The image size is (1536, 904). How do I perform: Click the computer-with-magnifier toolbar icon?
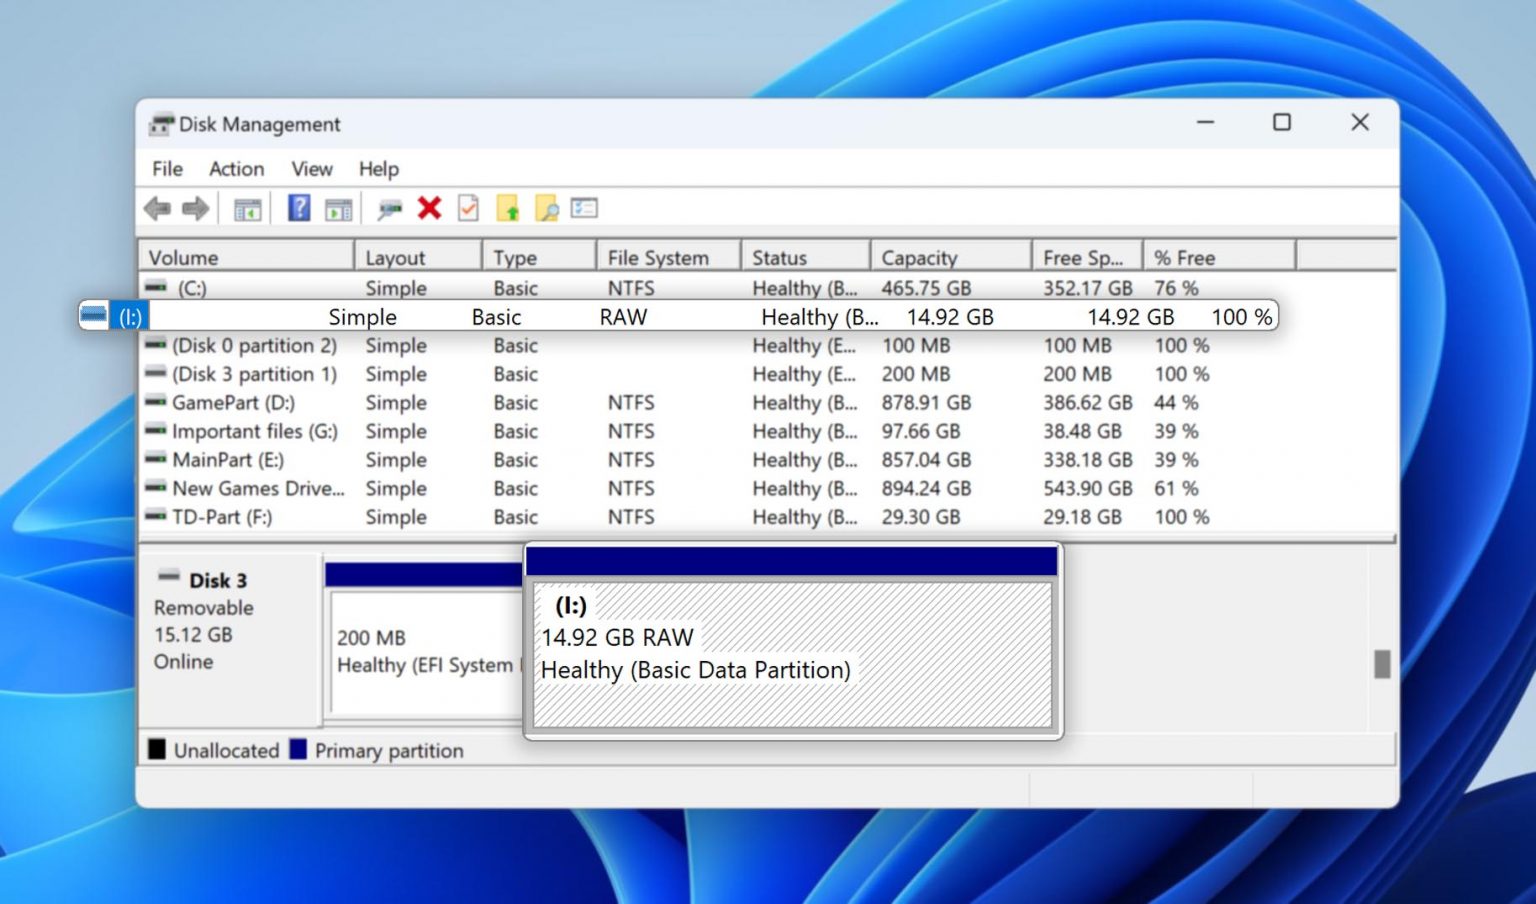[x=389, y=208]
